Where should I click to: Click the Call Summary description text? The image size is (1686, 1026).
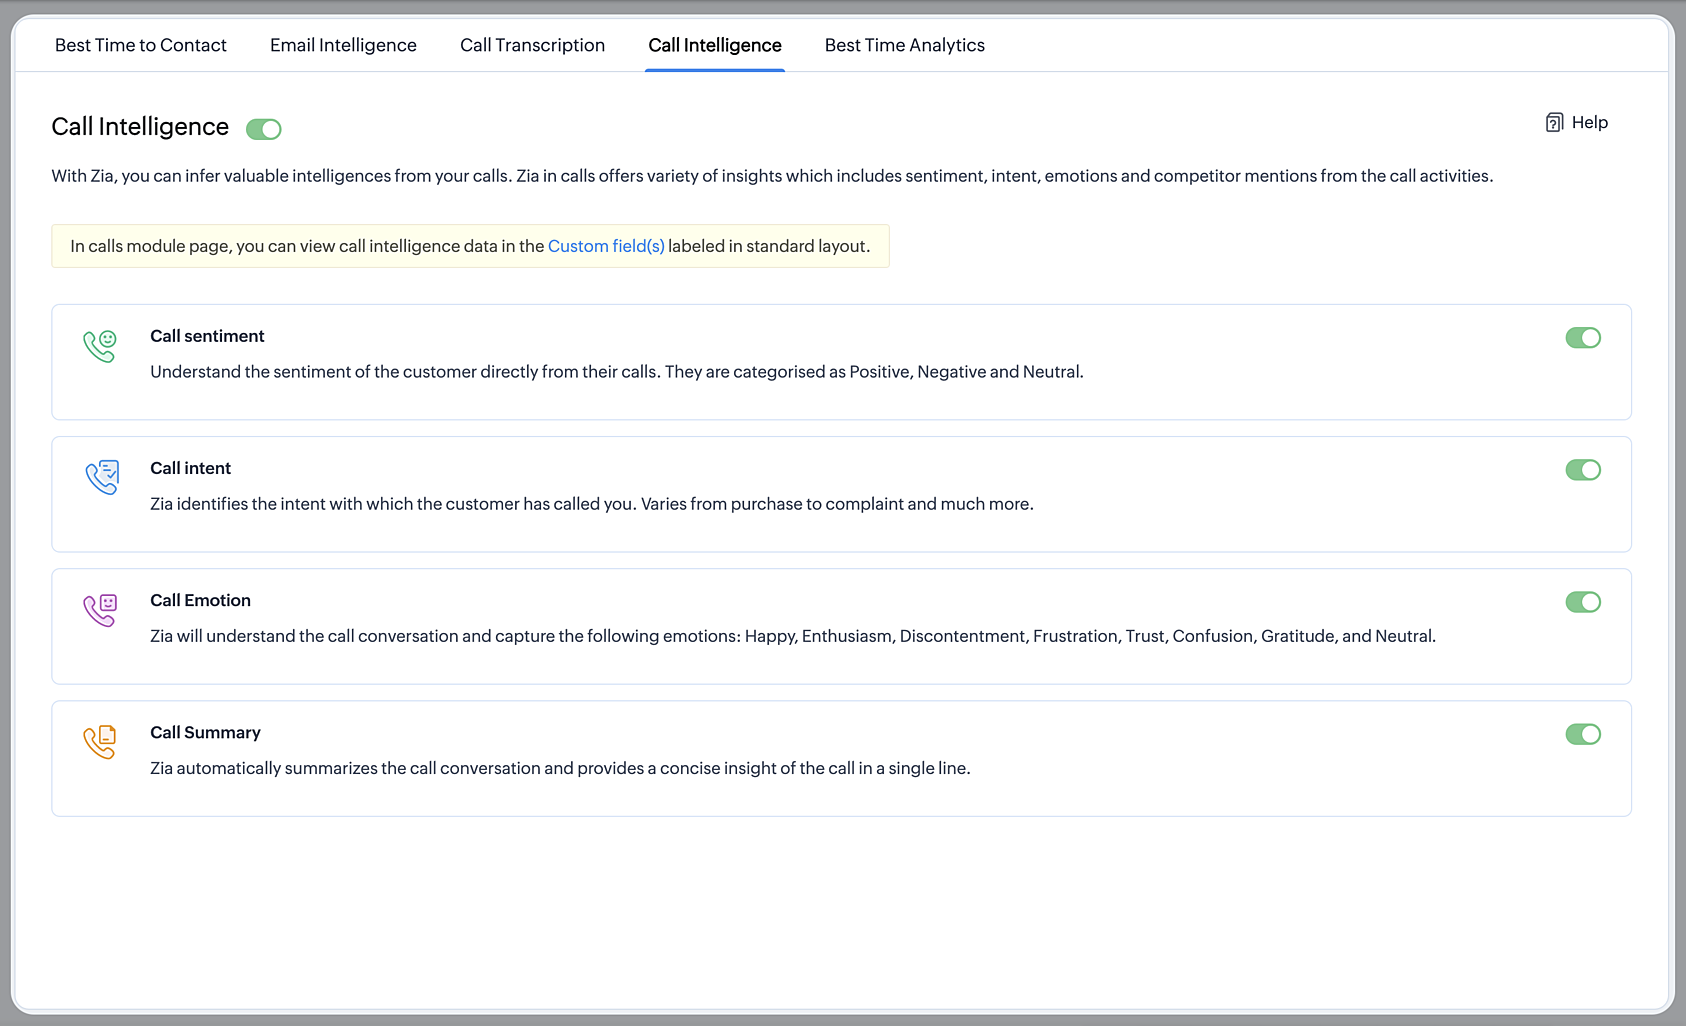[x=560, y=768]
